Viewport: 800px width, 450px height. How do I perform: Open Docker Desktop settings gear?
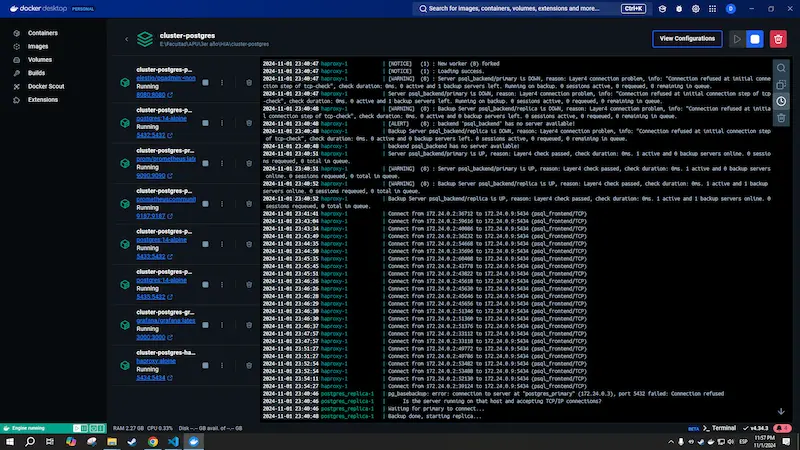[x=695, y=9]
